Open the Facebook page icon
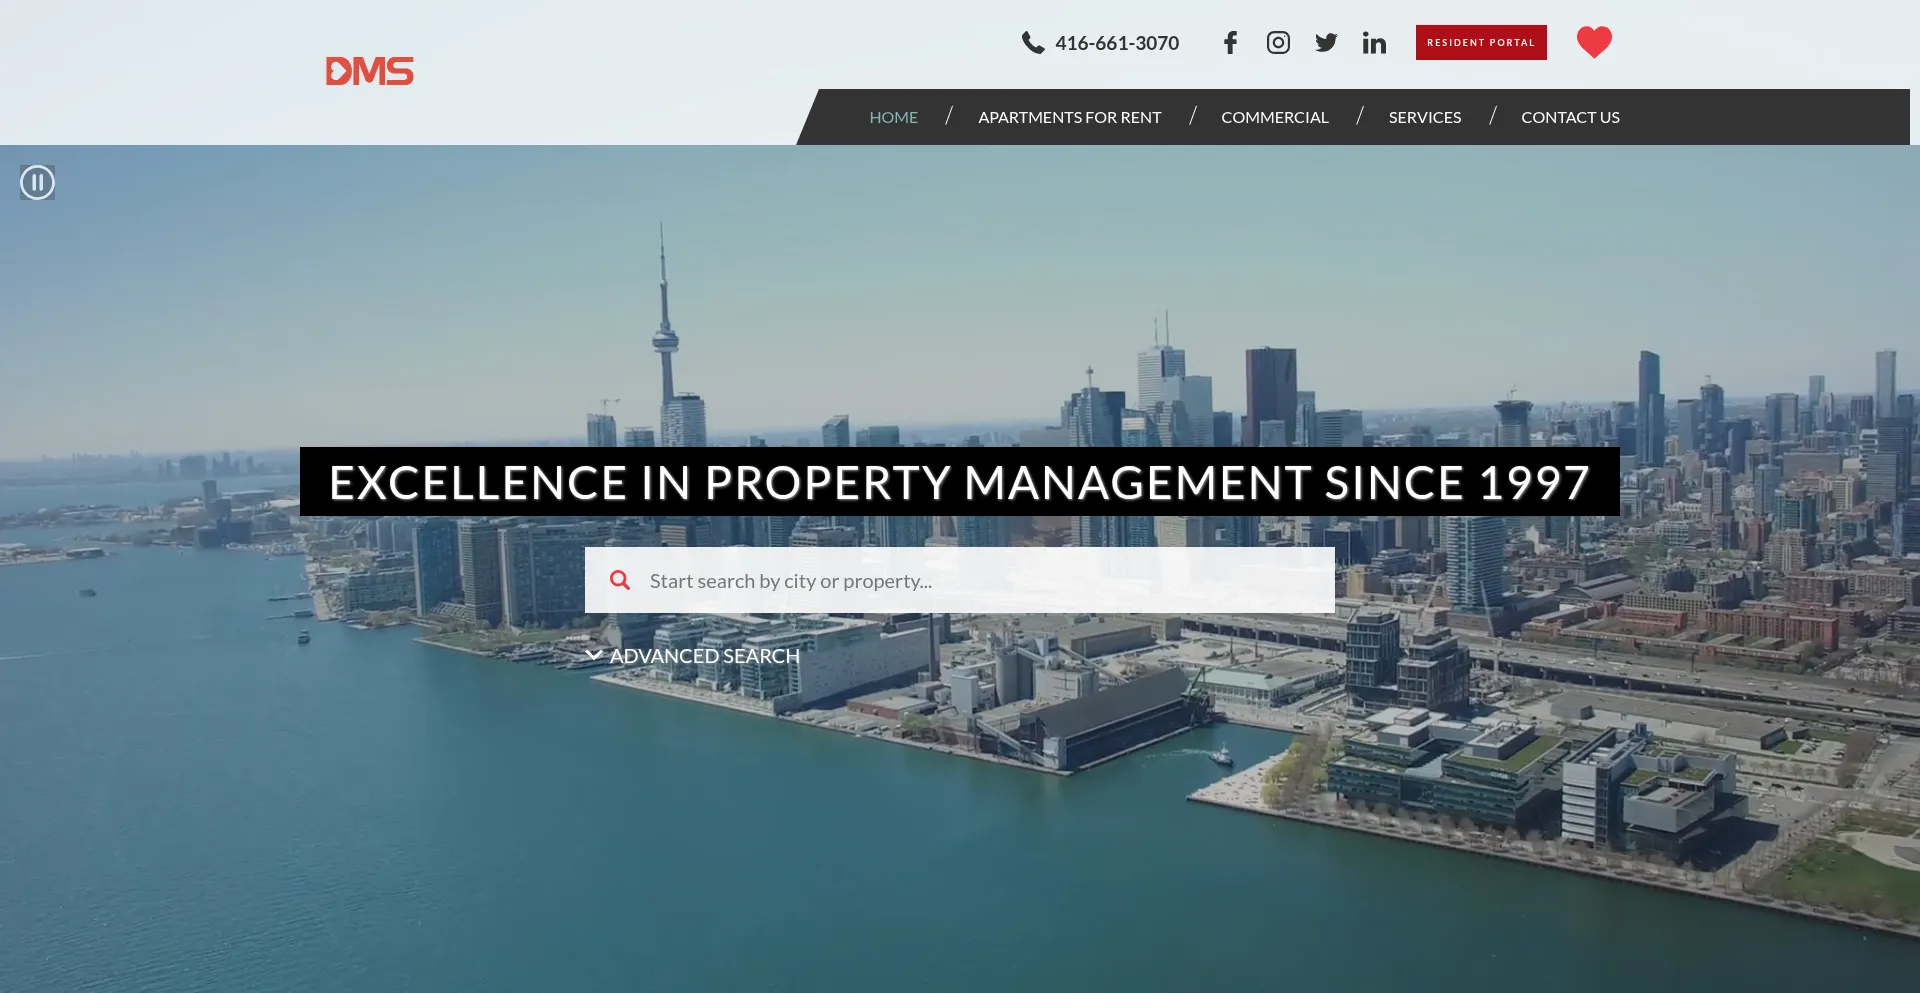Viewport: 1920px width, 993px height. (1229, 42)
